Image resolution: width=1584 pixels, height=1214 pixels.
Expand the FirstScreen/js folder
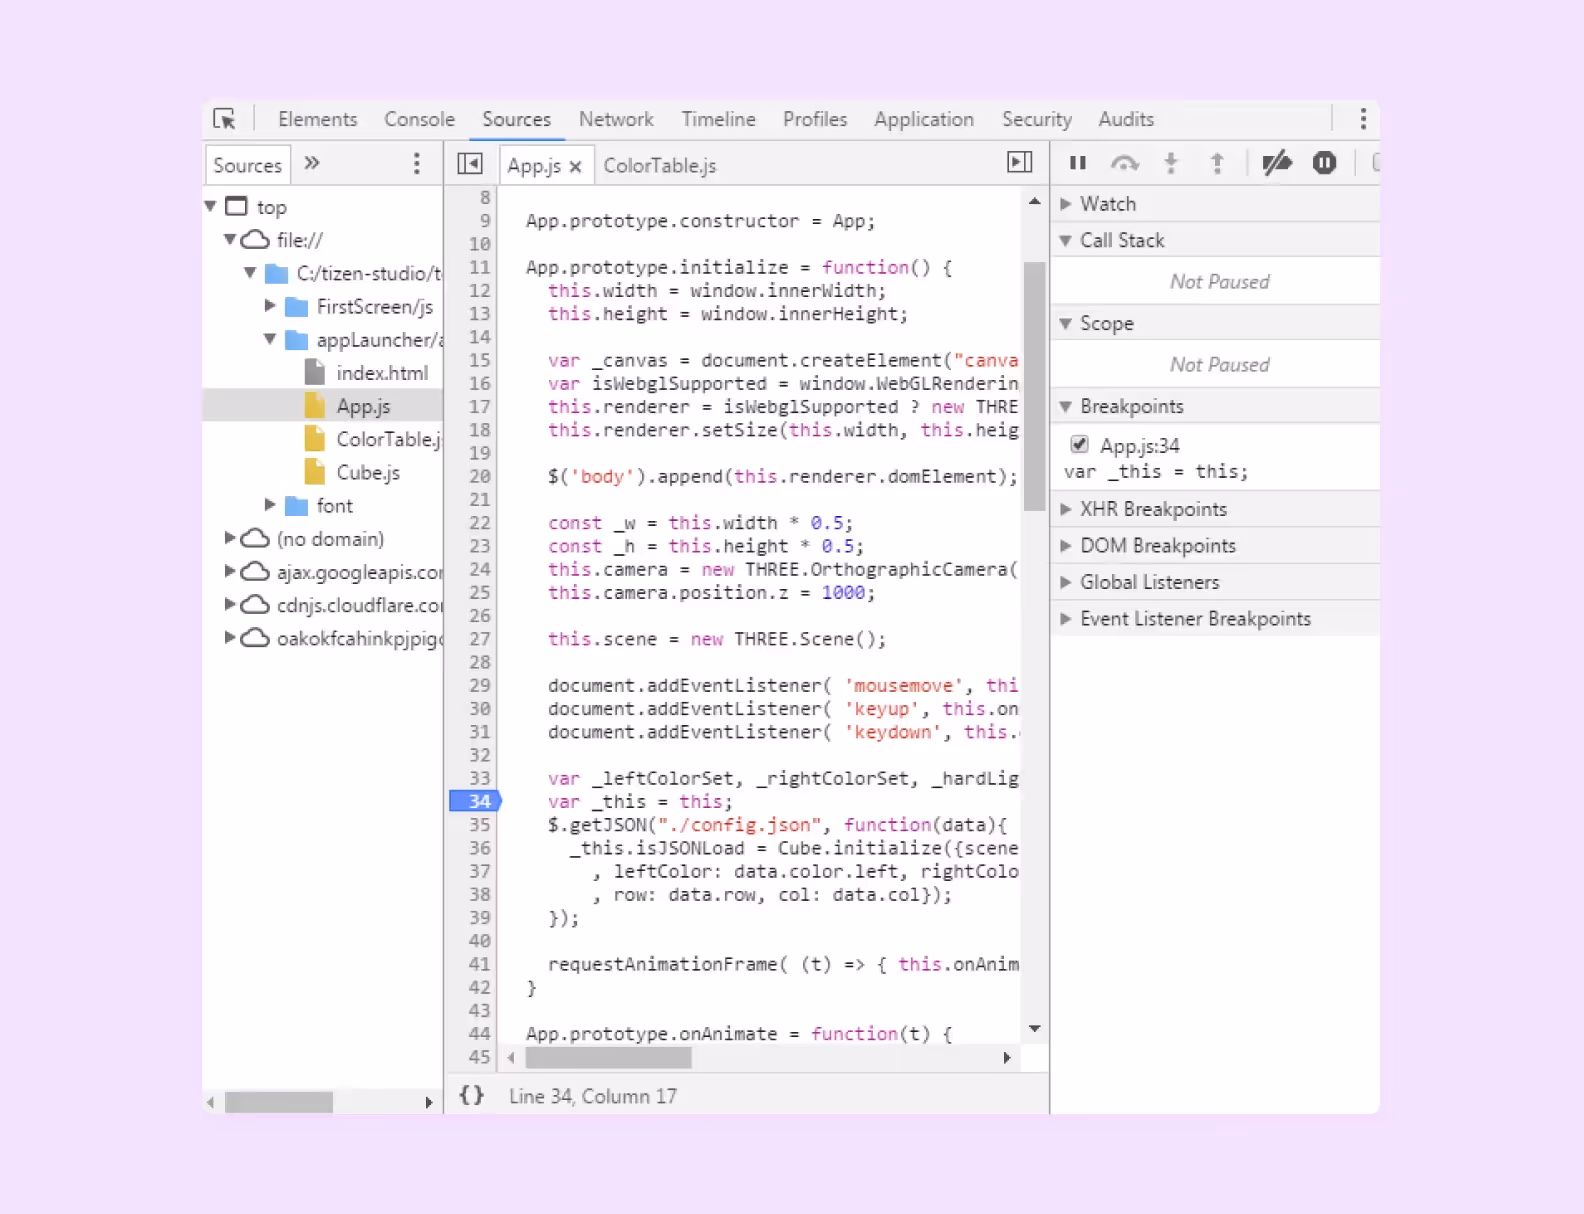pyautogui.click(x=270, y=306)
